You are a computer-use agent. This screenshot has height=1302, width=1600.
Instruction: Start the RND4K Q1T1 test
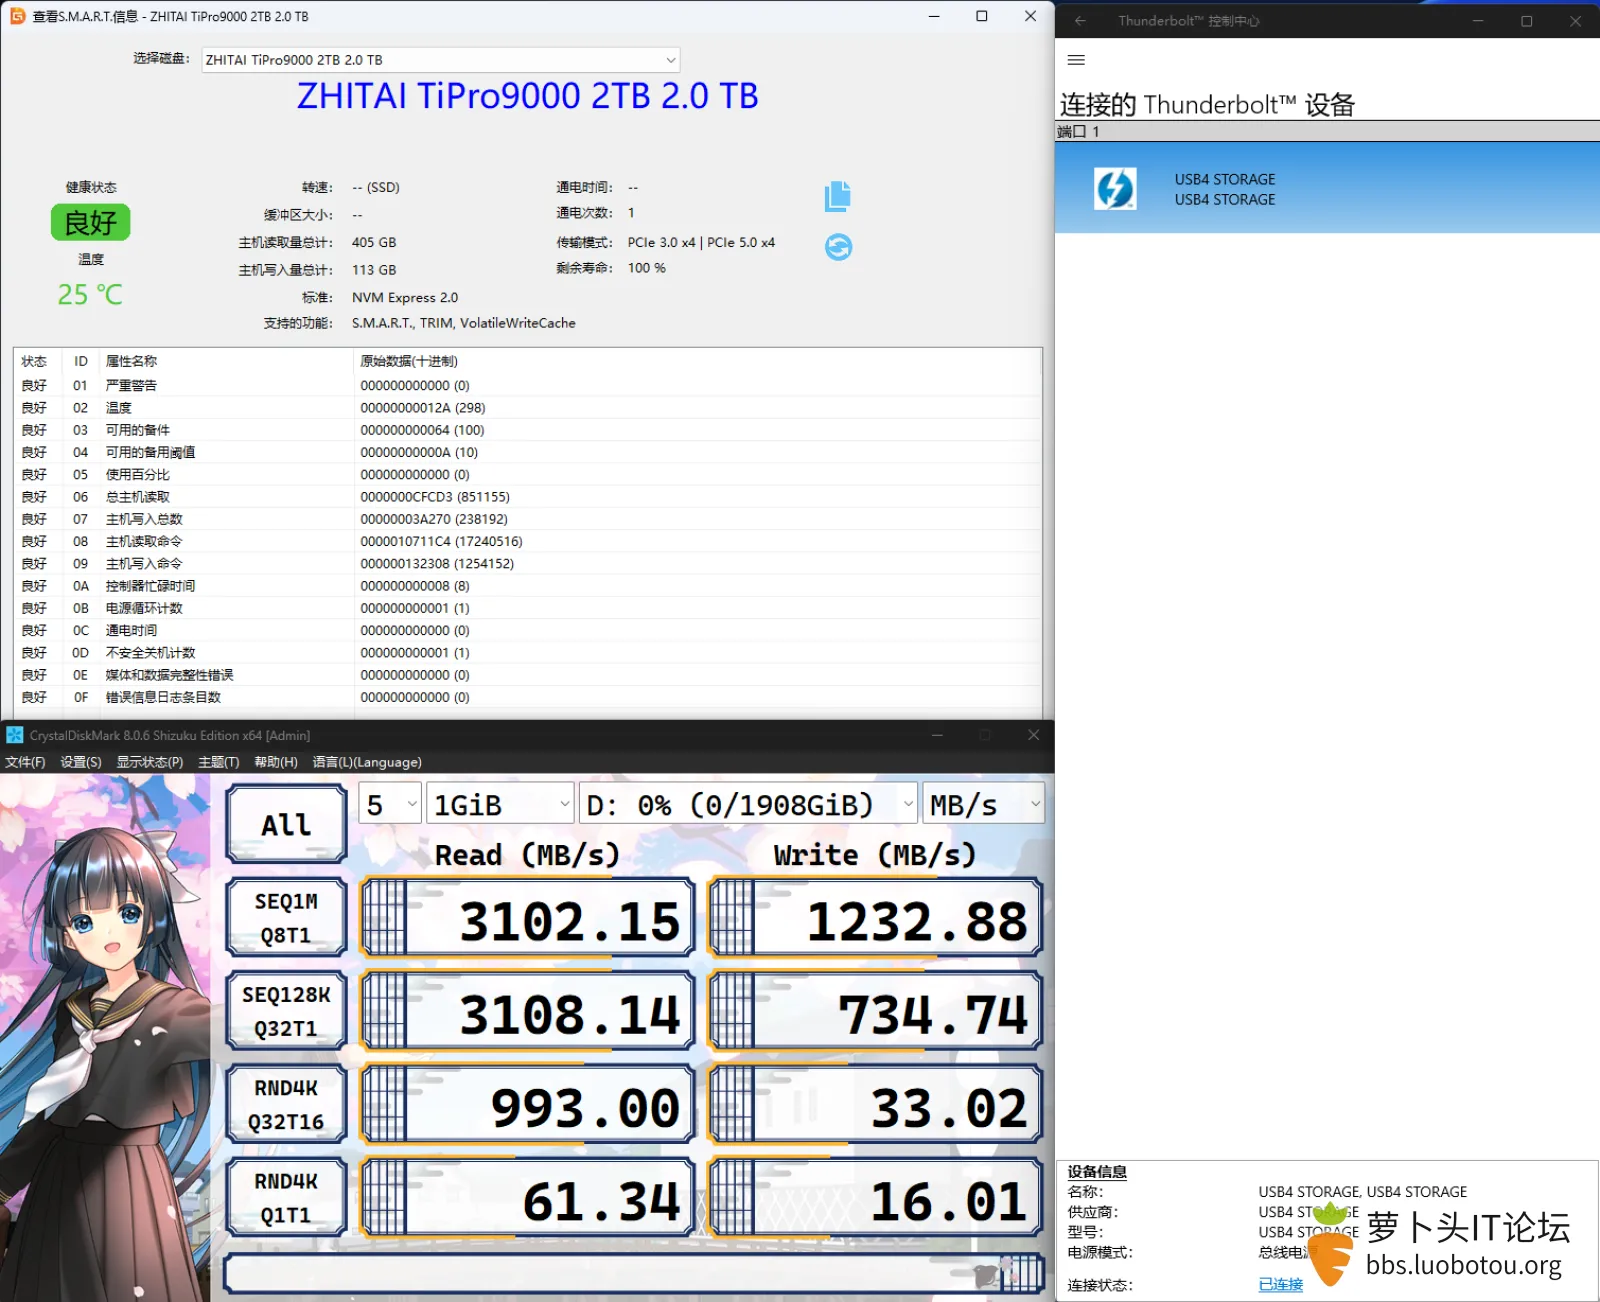(x=286, y=1197)
